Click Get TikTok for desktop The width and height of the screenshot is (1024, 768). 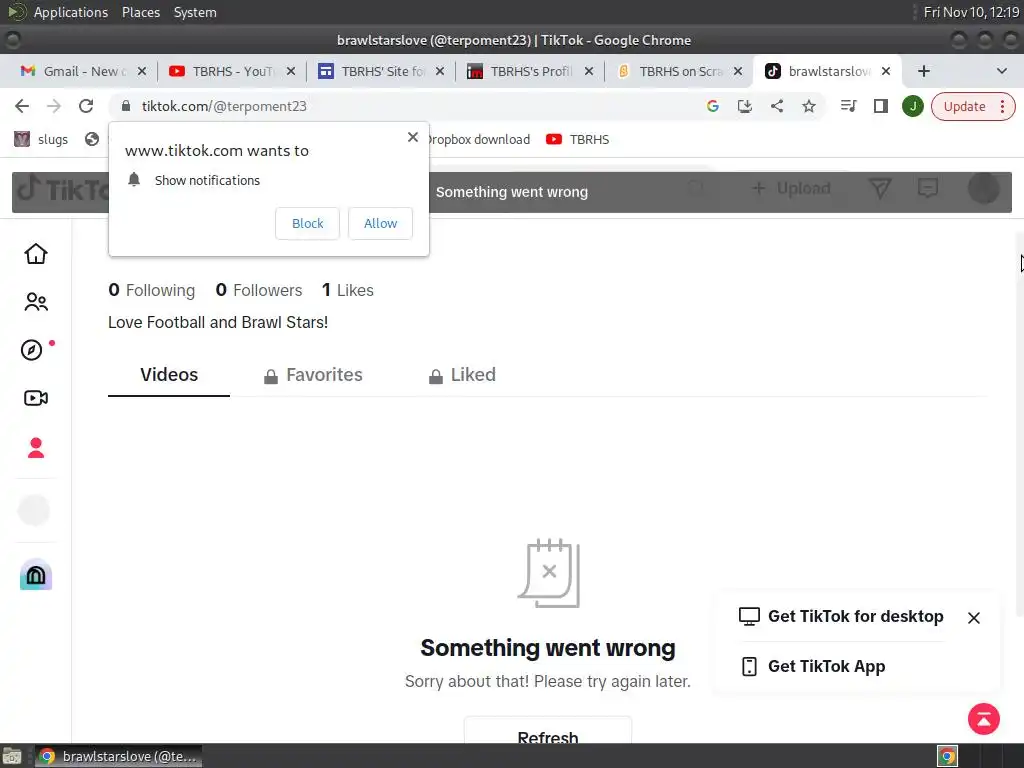840,616
